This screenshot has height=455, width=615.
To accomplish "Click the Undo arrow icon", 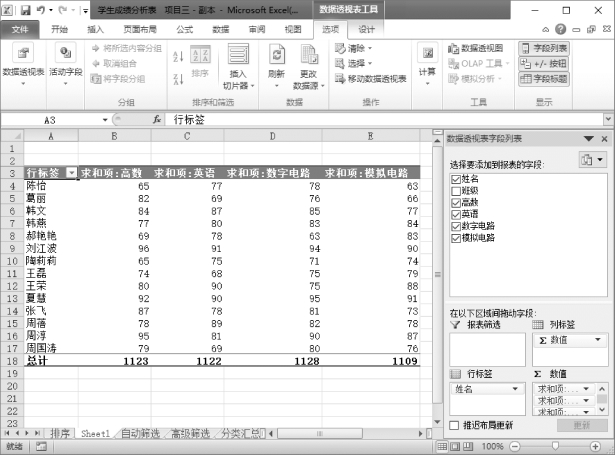I will click(x=40, y=10).
